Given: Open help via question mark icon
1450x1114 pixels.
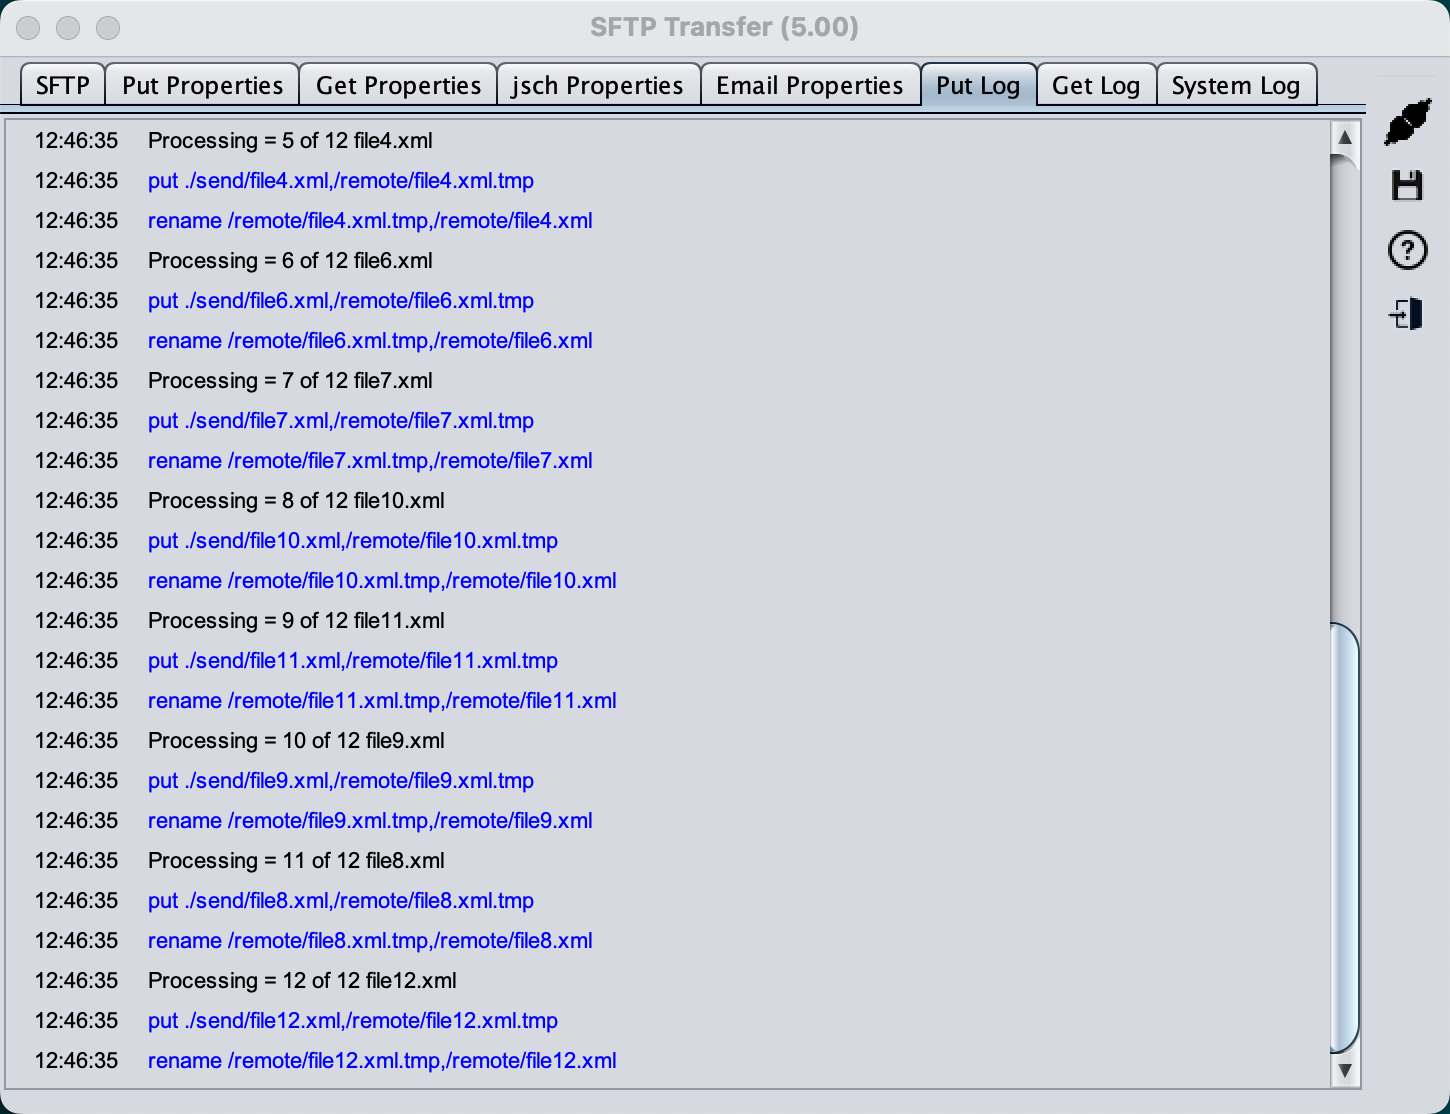Looking at the screenshot, I should [x=1407, y=250].
